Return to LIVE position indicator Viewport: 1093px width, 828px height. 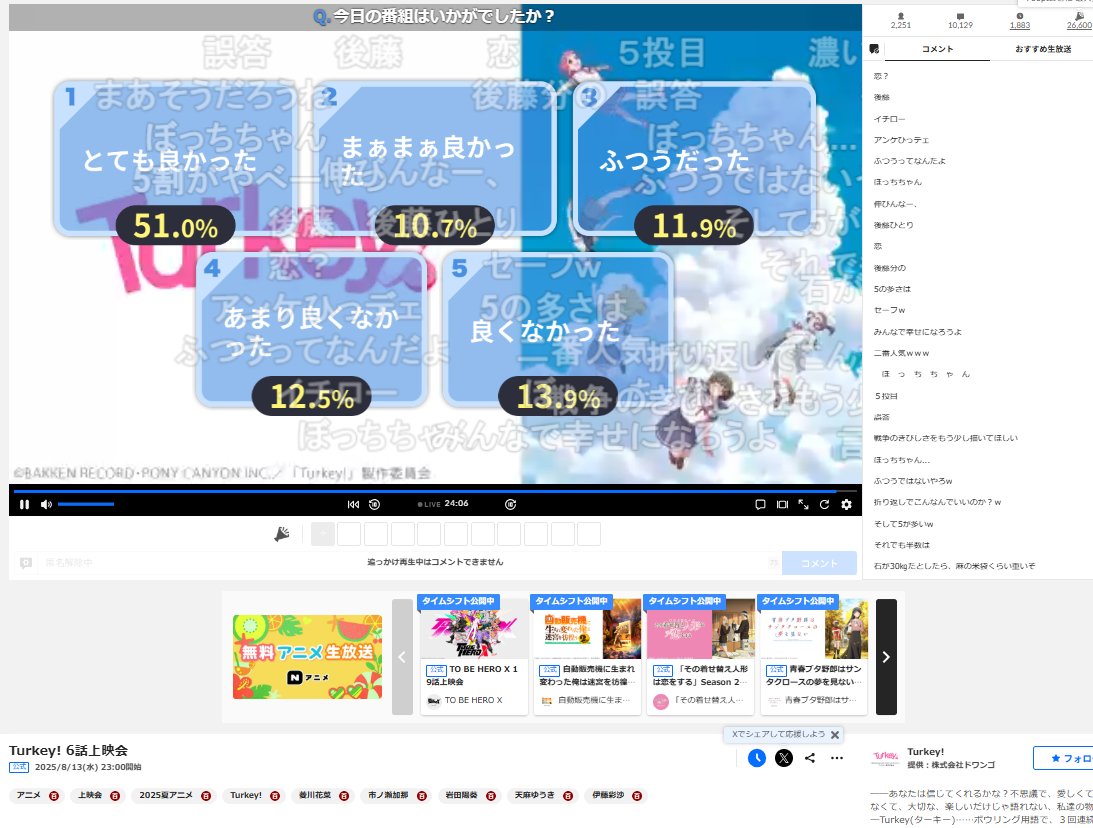coord(429,505)
